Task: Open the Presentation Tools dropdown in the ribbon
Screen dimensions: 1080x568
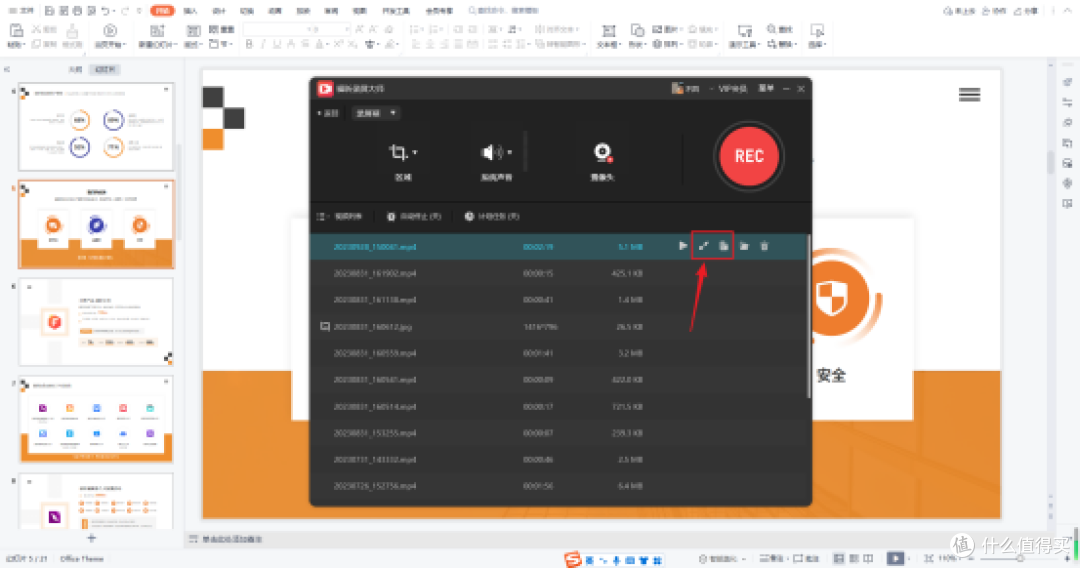Action: 745,36
